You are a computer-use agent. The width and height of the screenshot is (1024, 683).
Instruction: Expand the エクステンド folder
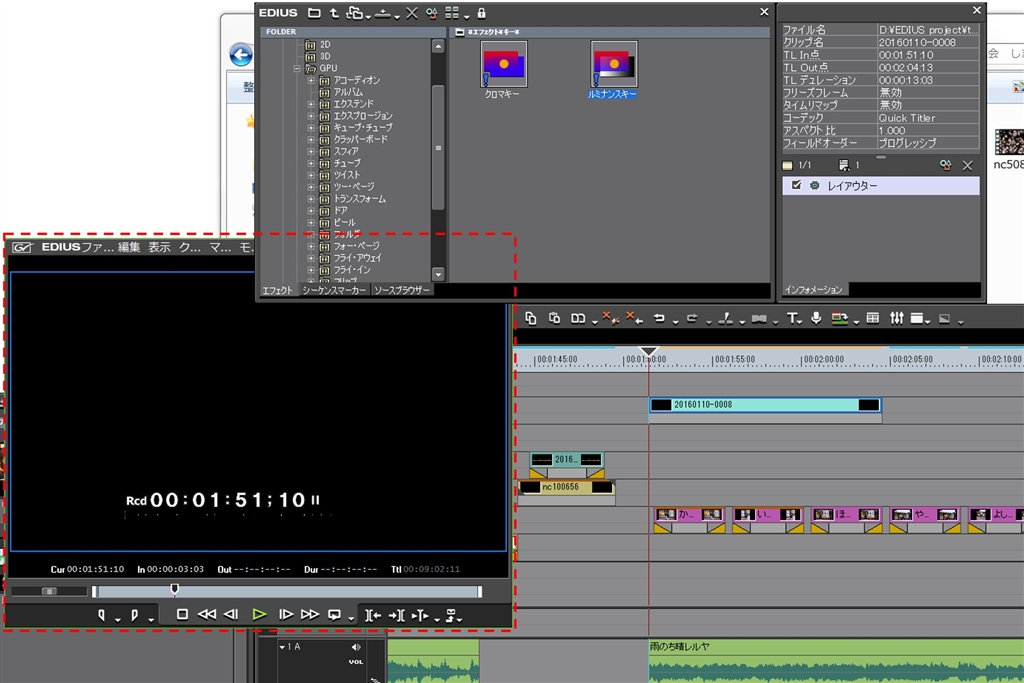(311, 104)
